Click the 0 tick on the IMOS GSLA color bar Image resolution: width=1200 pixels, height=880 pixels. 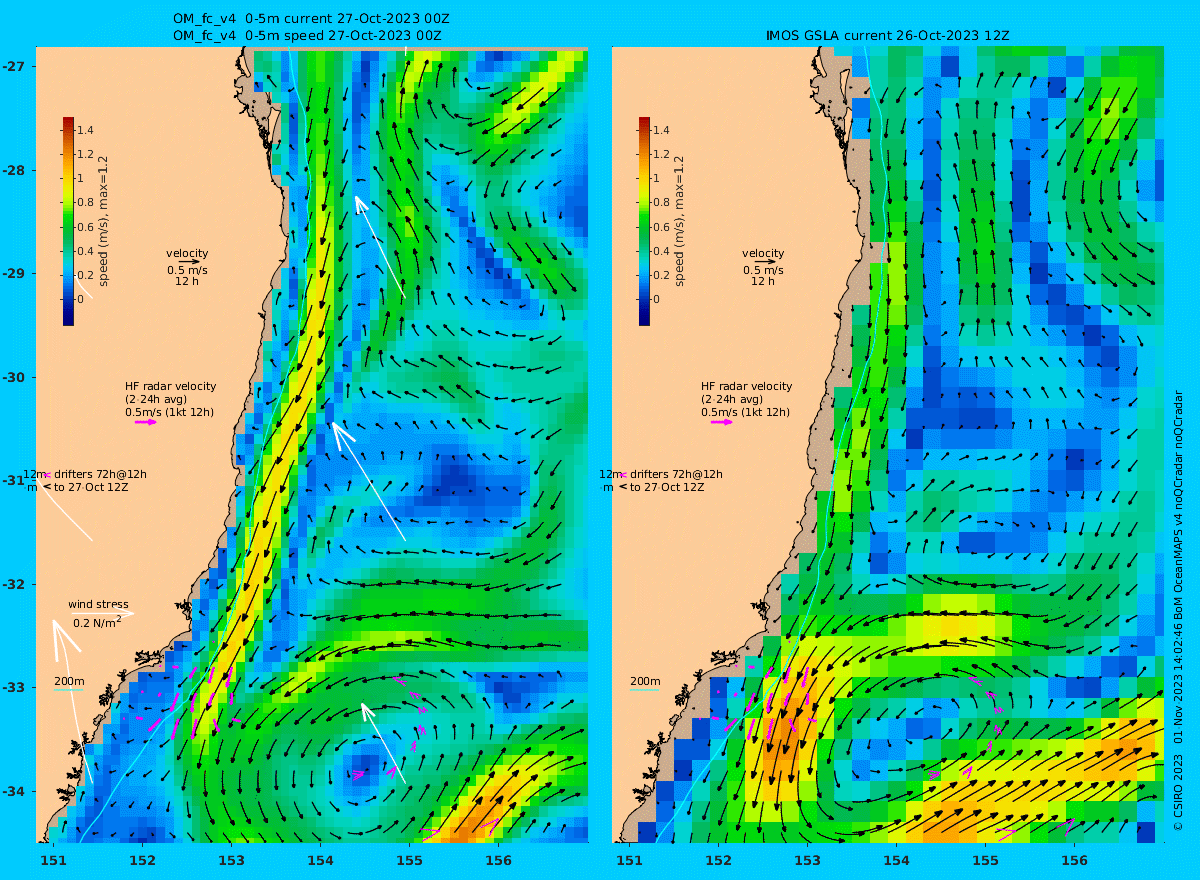(657, 299)
